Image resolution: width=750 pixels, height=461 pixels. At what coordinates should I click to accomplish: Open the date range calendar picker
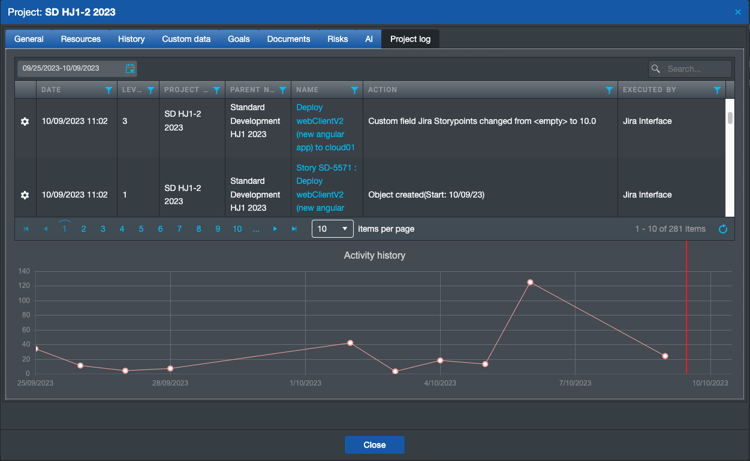click(130, 69)
